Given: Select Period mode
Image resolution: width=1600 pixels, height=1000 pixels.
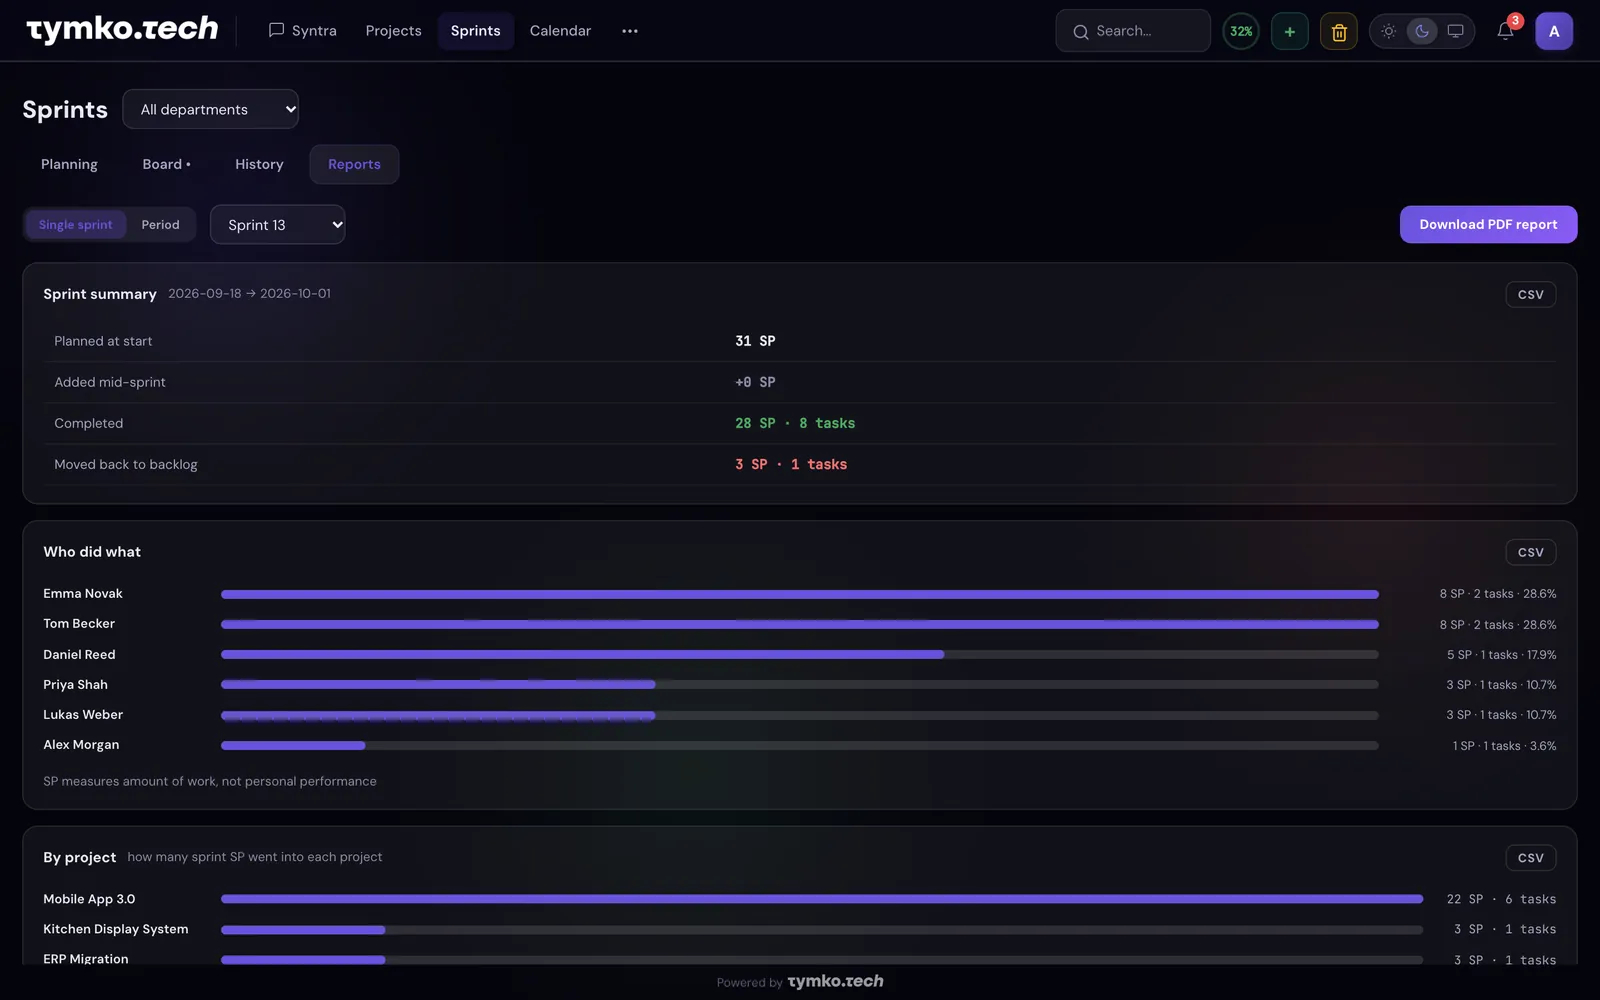Looking at the screenshot, I should (160, 225).
